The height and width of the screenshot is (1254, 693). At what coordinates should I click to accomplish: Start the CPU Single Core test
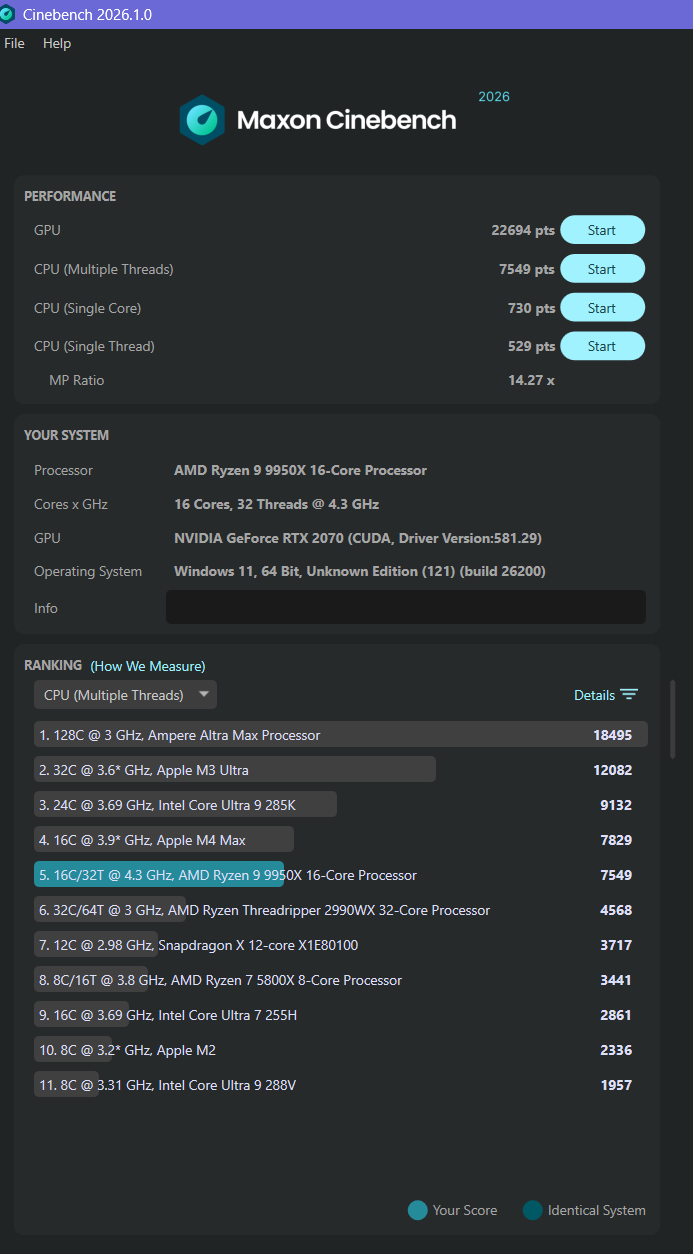coord(602,308)
